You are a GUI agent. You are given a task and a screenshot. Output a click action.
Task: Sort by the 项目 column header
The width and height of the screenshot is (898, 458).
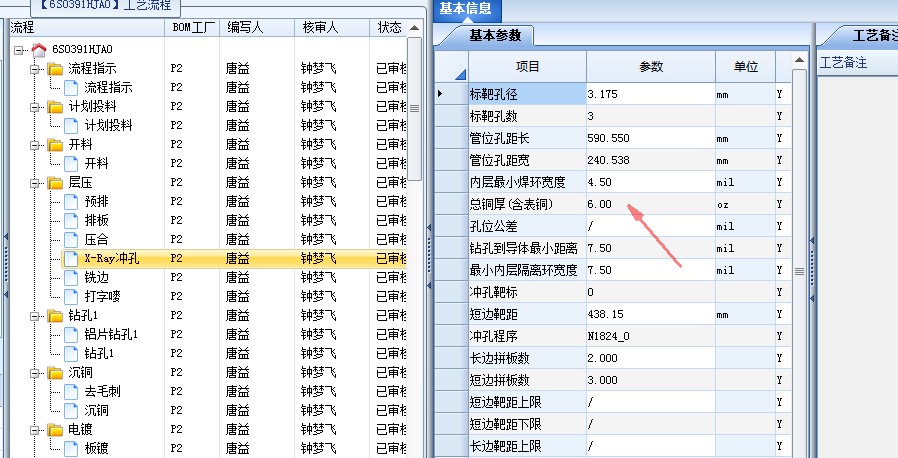pos(527,67)
